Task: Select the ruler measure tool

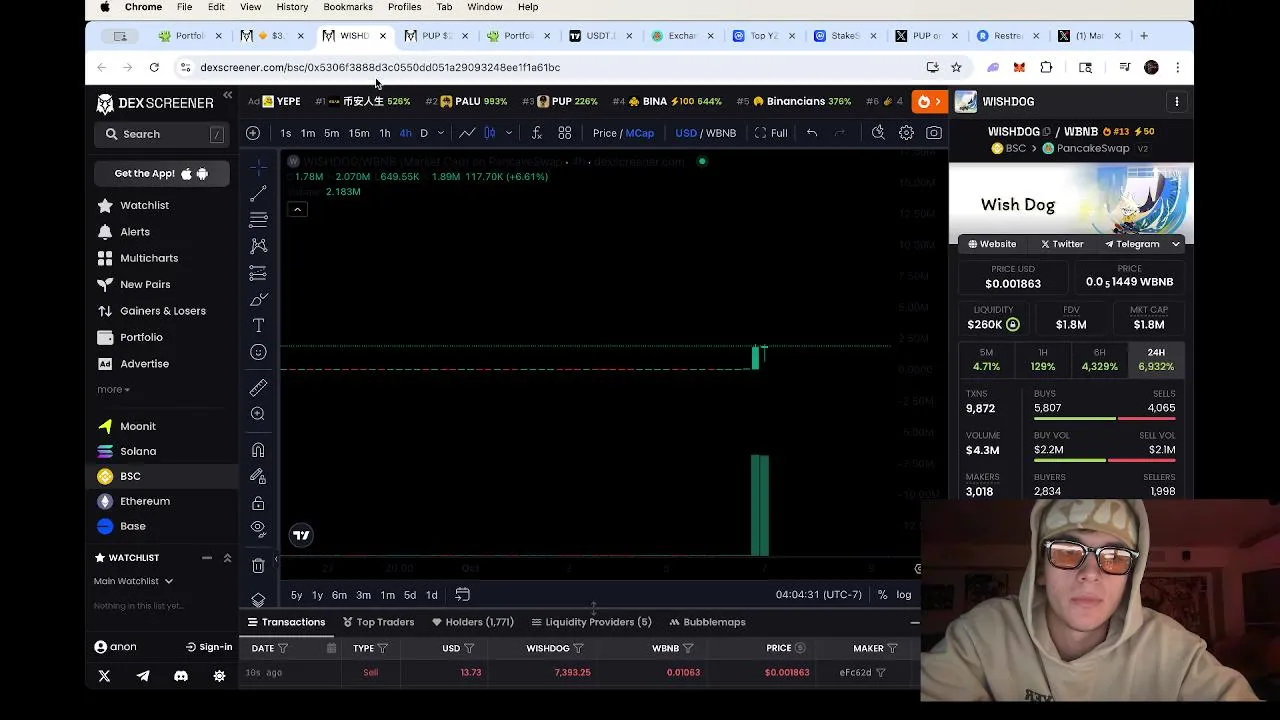Action: pos(258,387)
